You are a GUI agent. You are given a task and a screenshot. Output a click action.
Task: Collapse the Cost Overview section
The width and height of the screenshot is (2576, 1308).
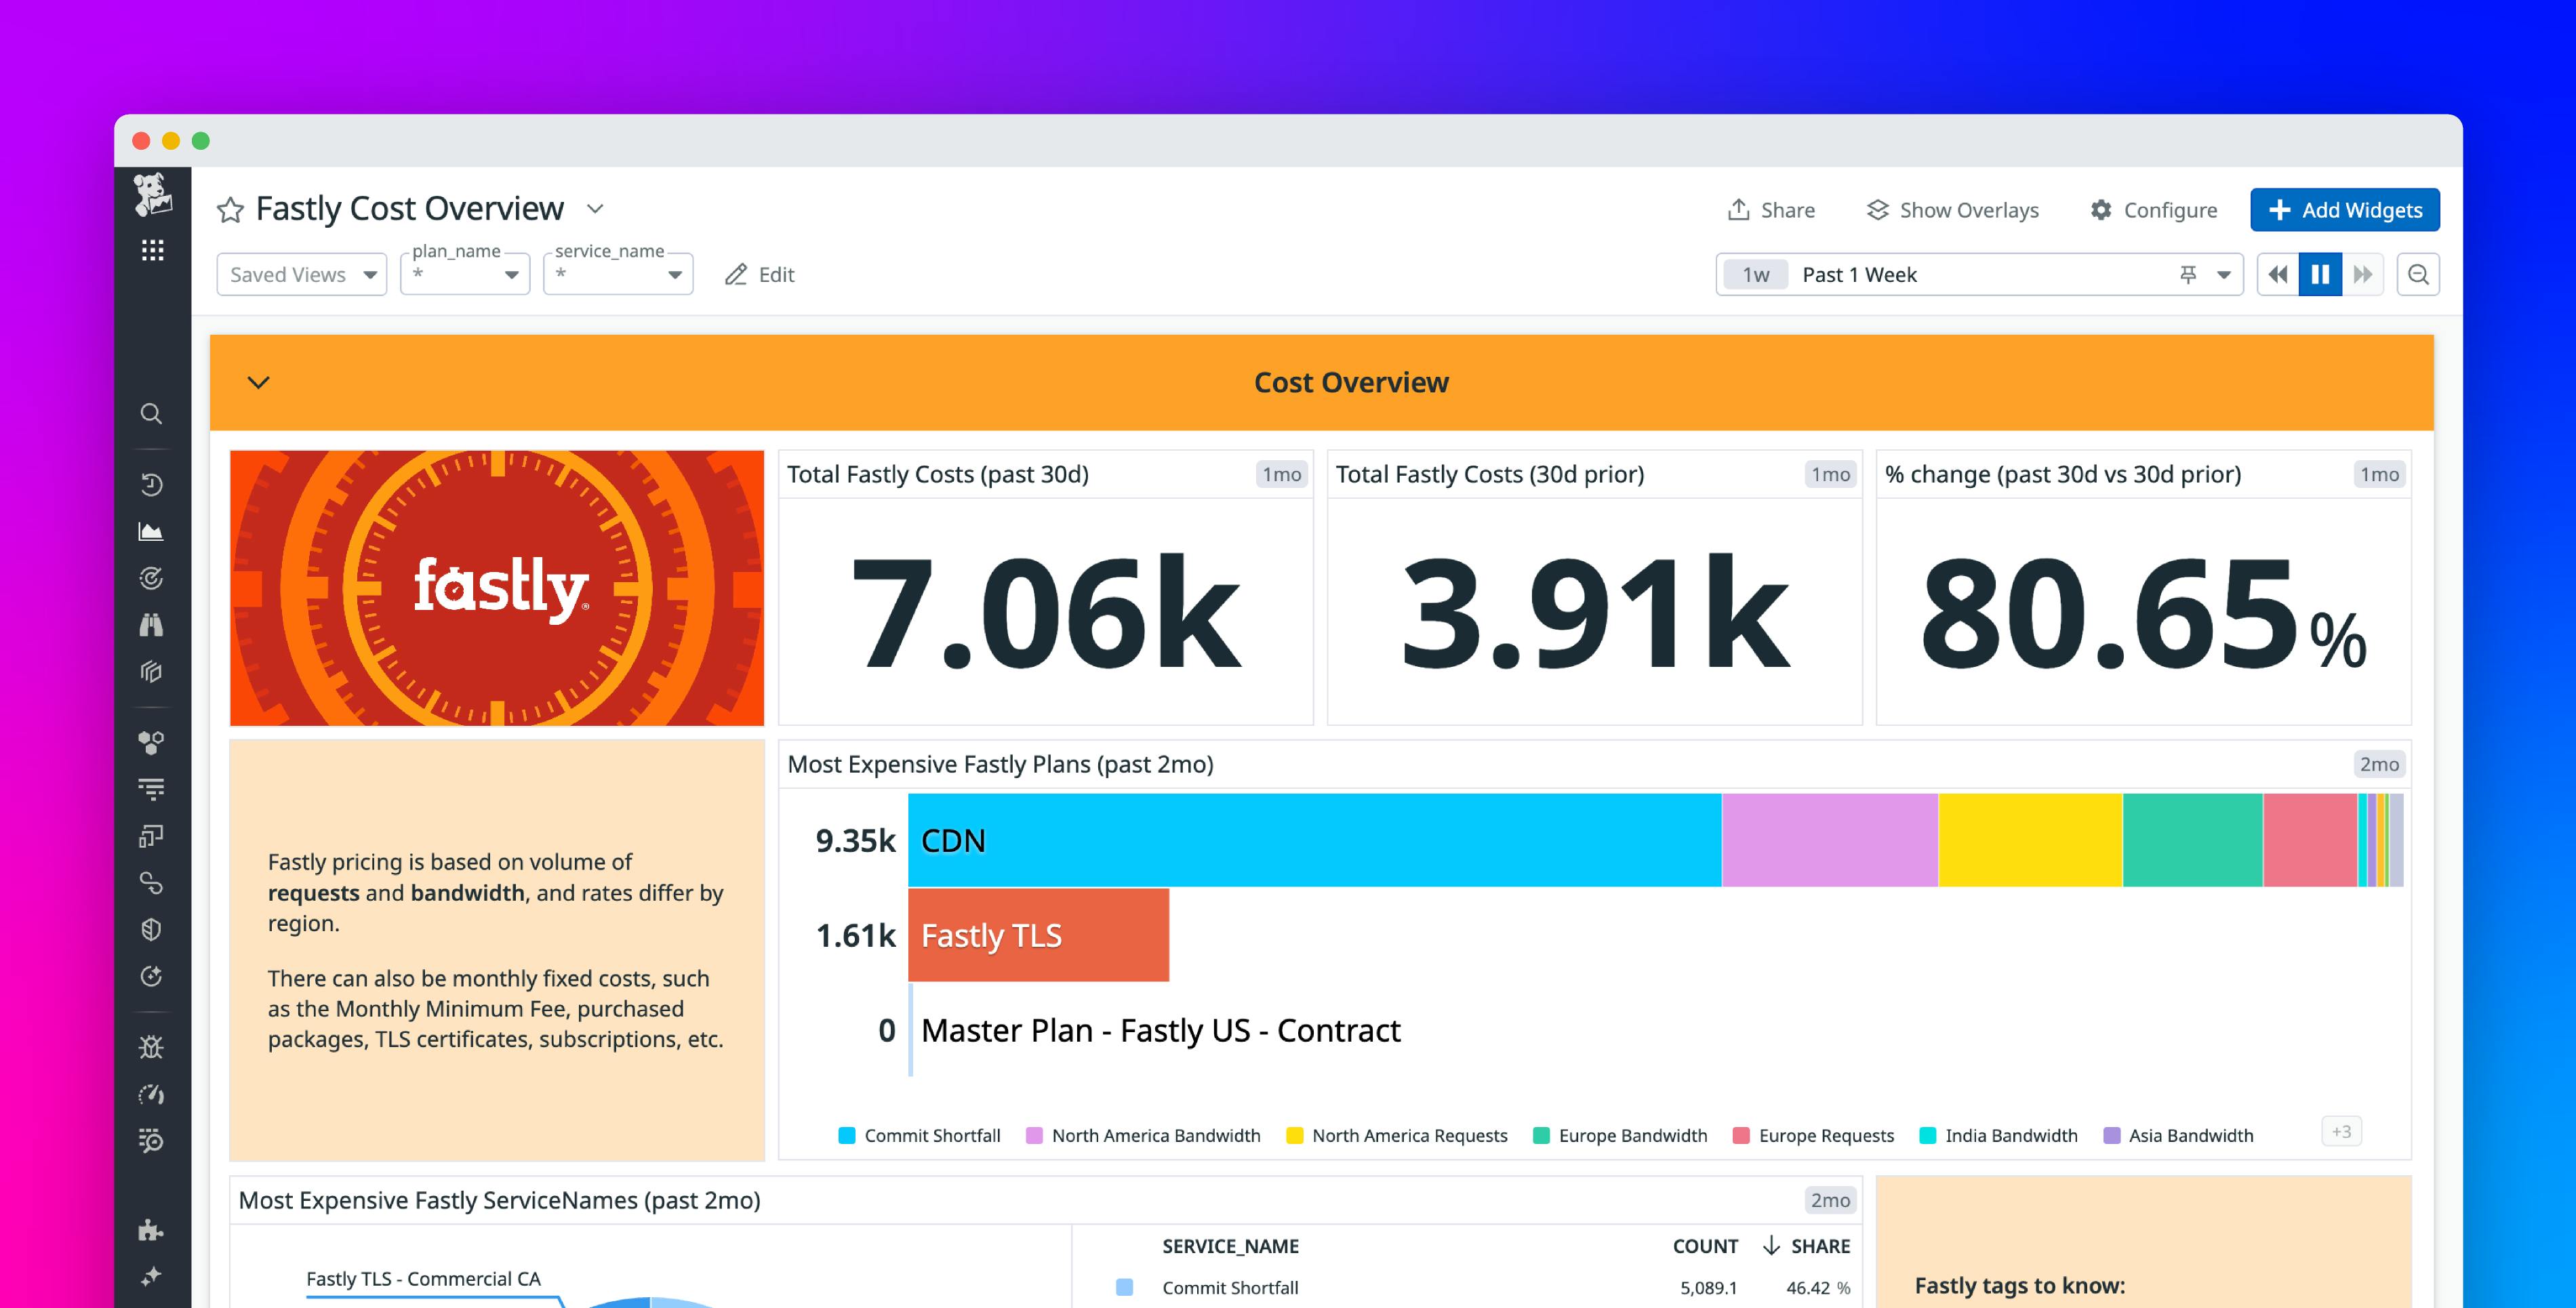coord(259,382)
